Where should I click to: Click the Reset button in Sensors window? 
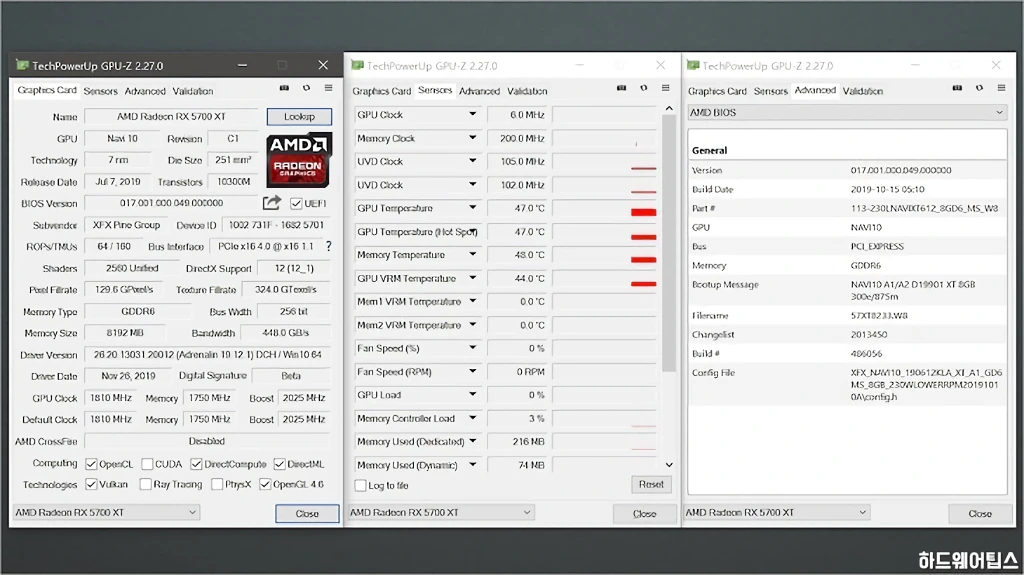[x=651, y=484]
